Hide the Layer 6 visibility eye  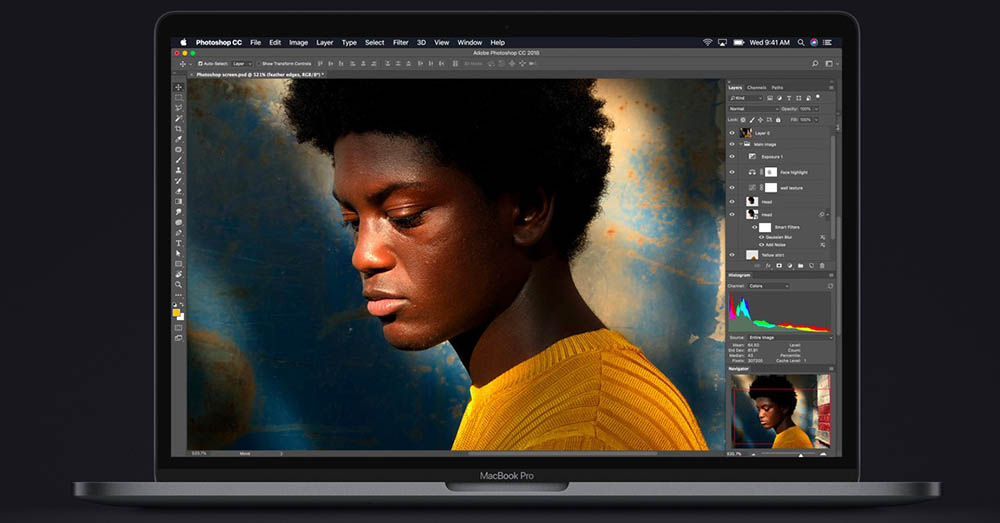point(732,133)
